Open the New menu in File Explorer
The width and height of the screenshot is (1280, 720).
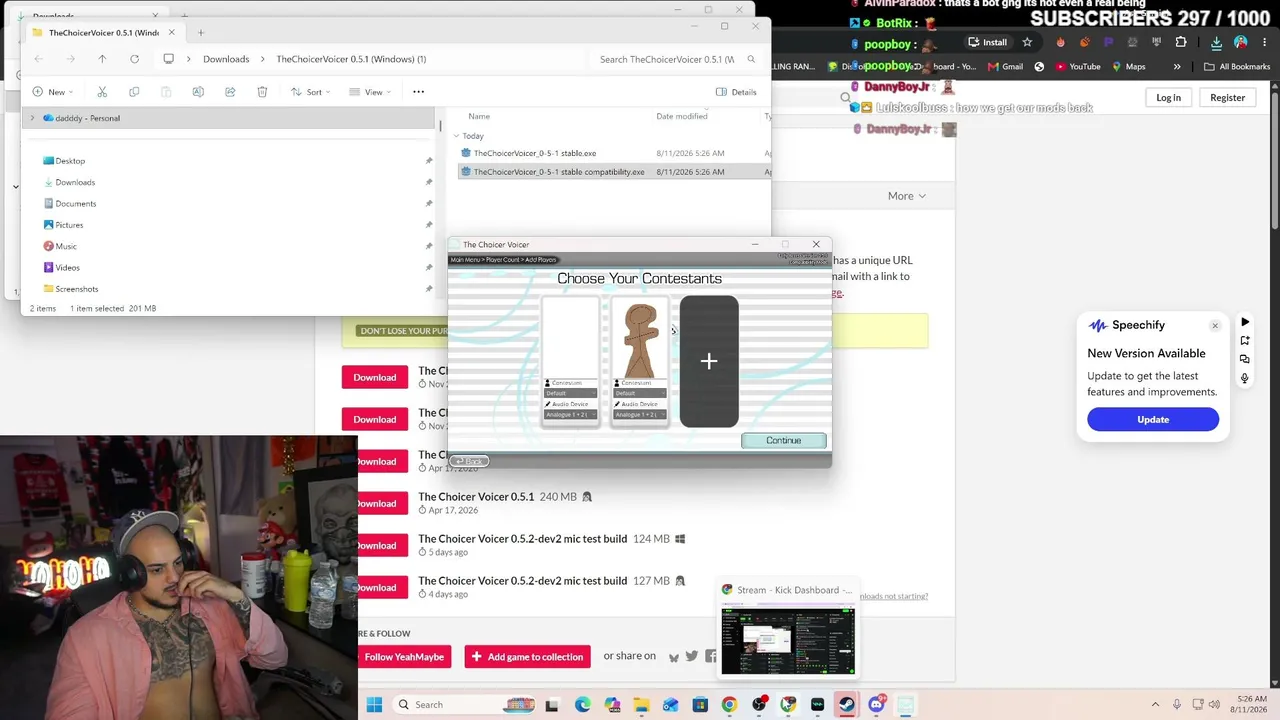point(53,92)
